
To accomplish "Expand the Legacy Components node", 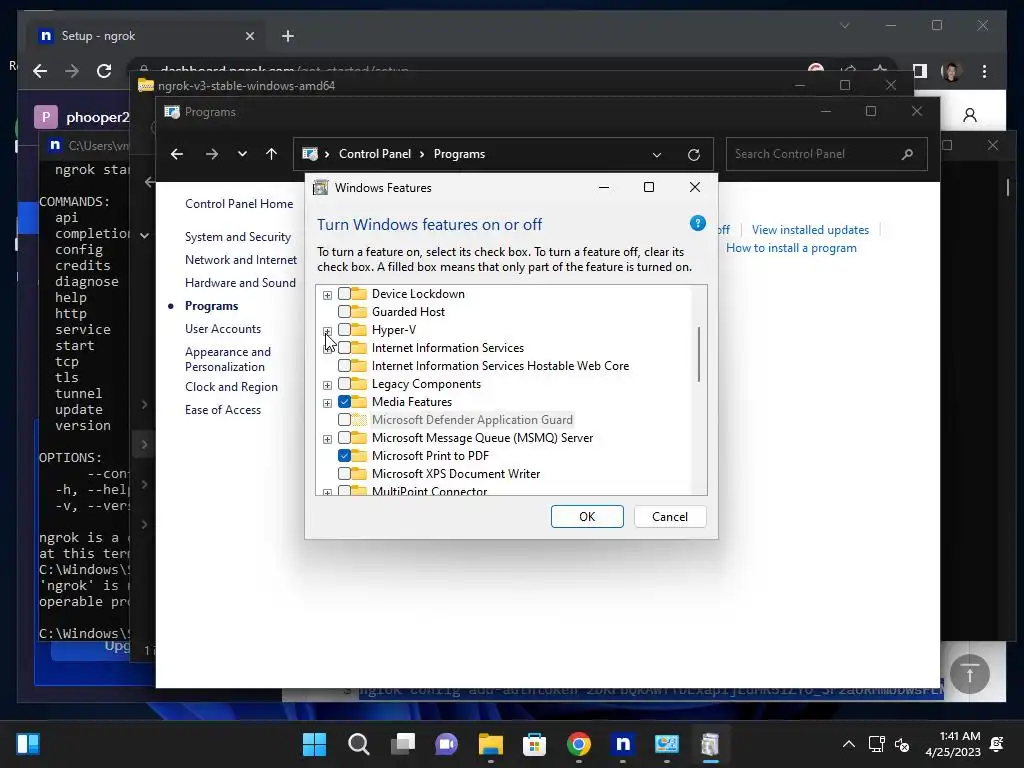I will click(327, 385).
